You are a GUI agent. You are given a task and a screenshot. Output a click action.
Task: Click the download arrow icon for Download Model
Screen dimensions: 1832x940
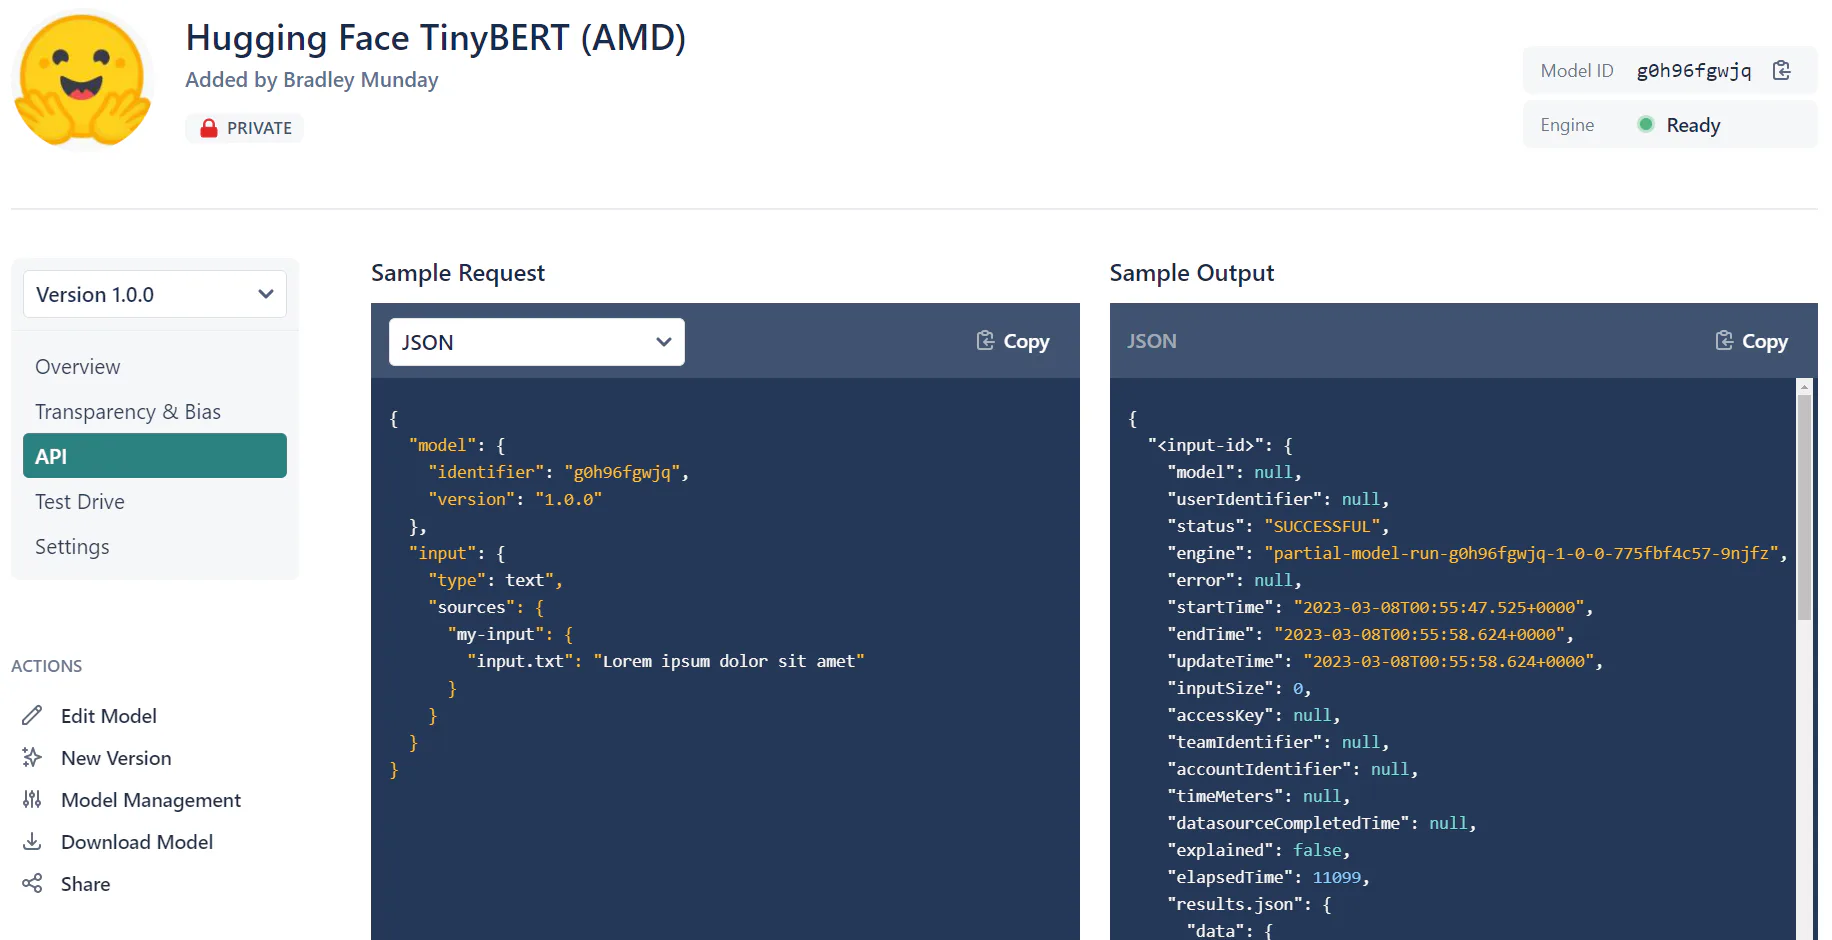point(32,841)
